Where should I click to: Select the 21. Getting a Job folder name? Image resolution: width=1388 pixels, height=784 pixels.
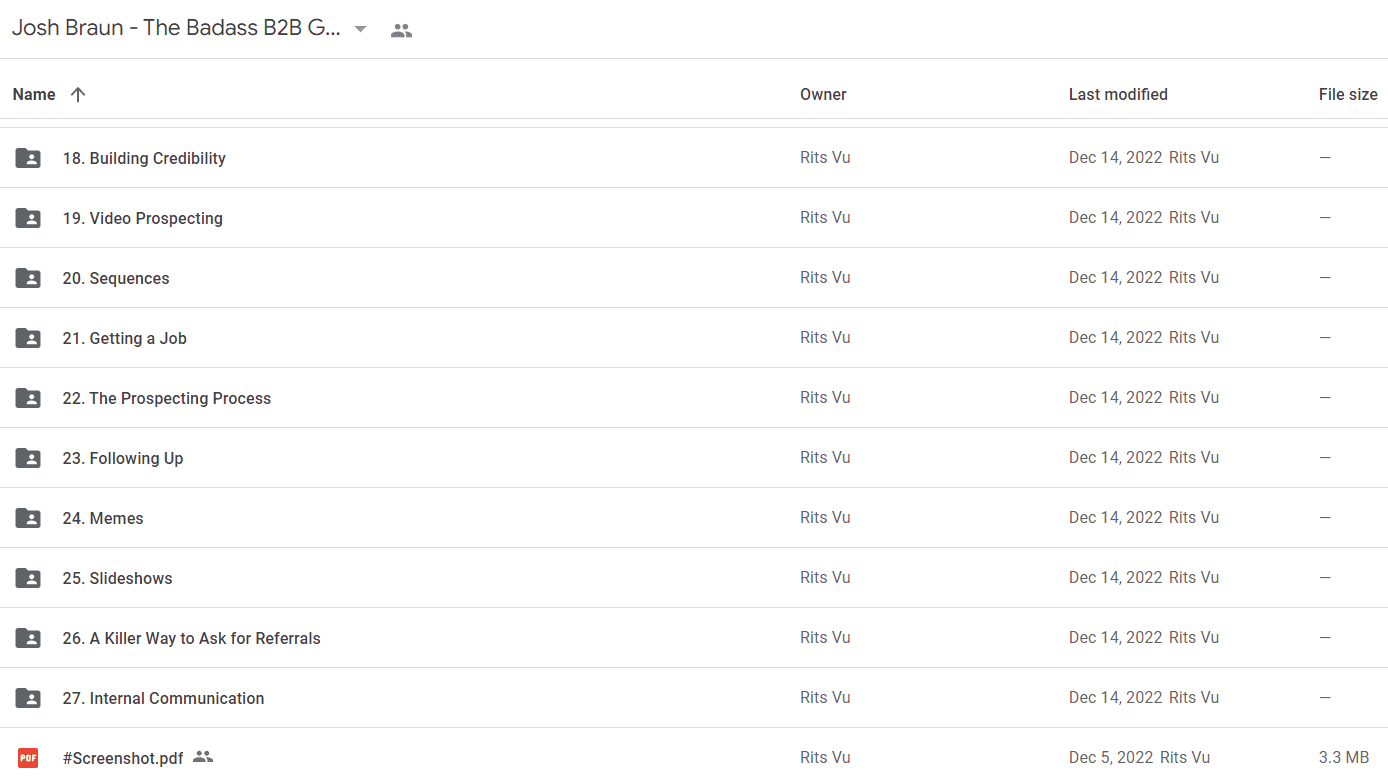[x=125, y=338]
